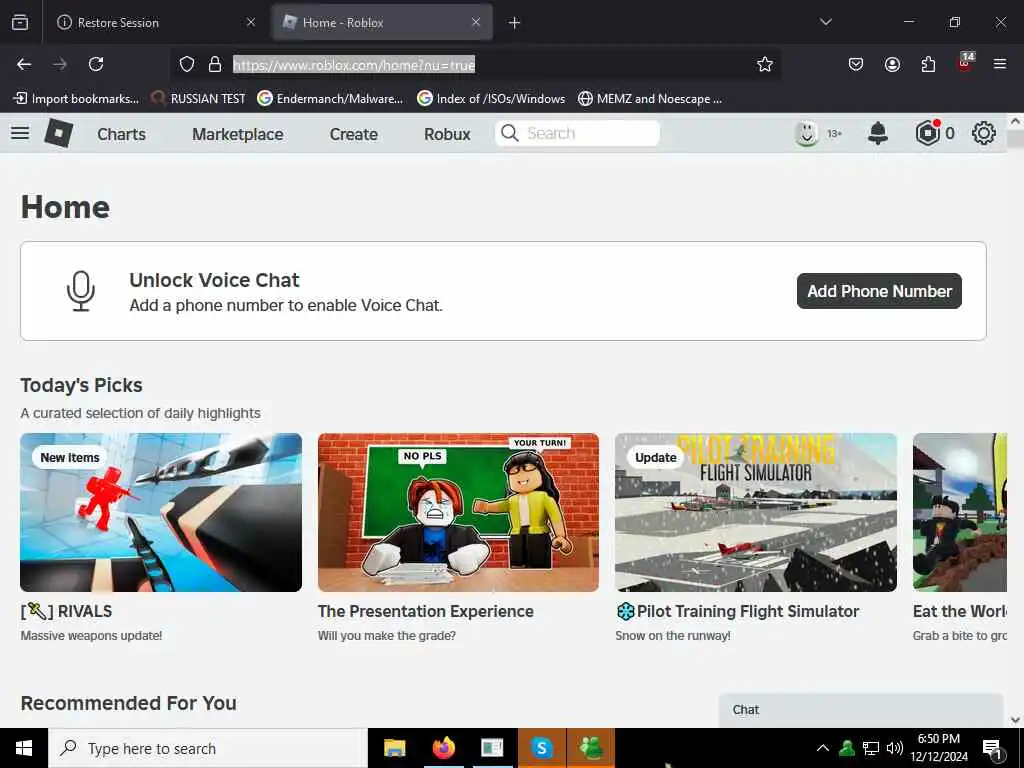Open the Robux navigation item
1024x768 pixels.
click(x=447, y=134)
